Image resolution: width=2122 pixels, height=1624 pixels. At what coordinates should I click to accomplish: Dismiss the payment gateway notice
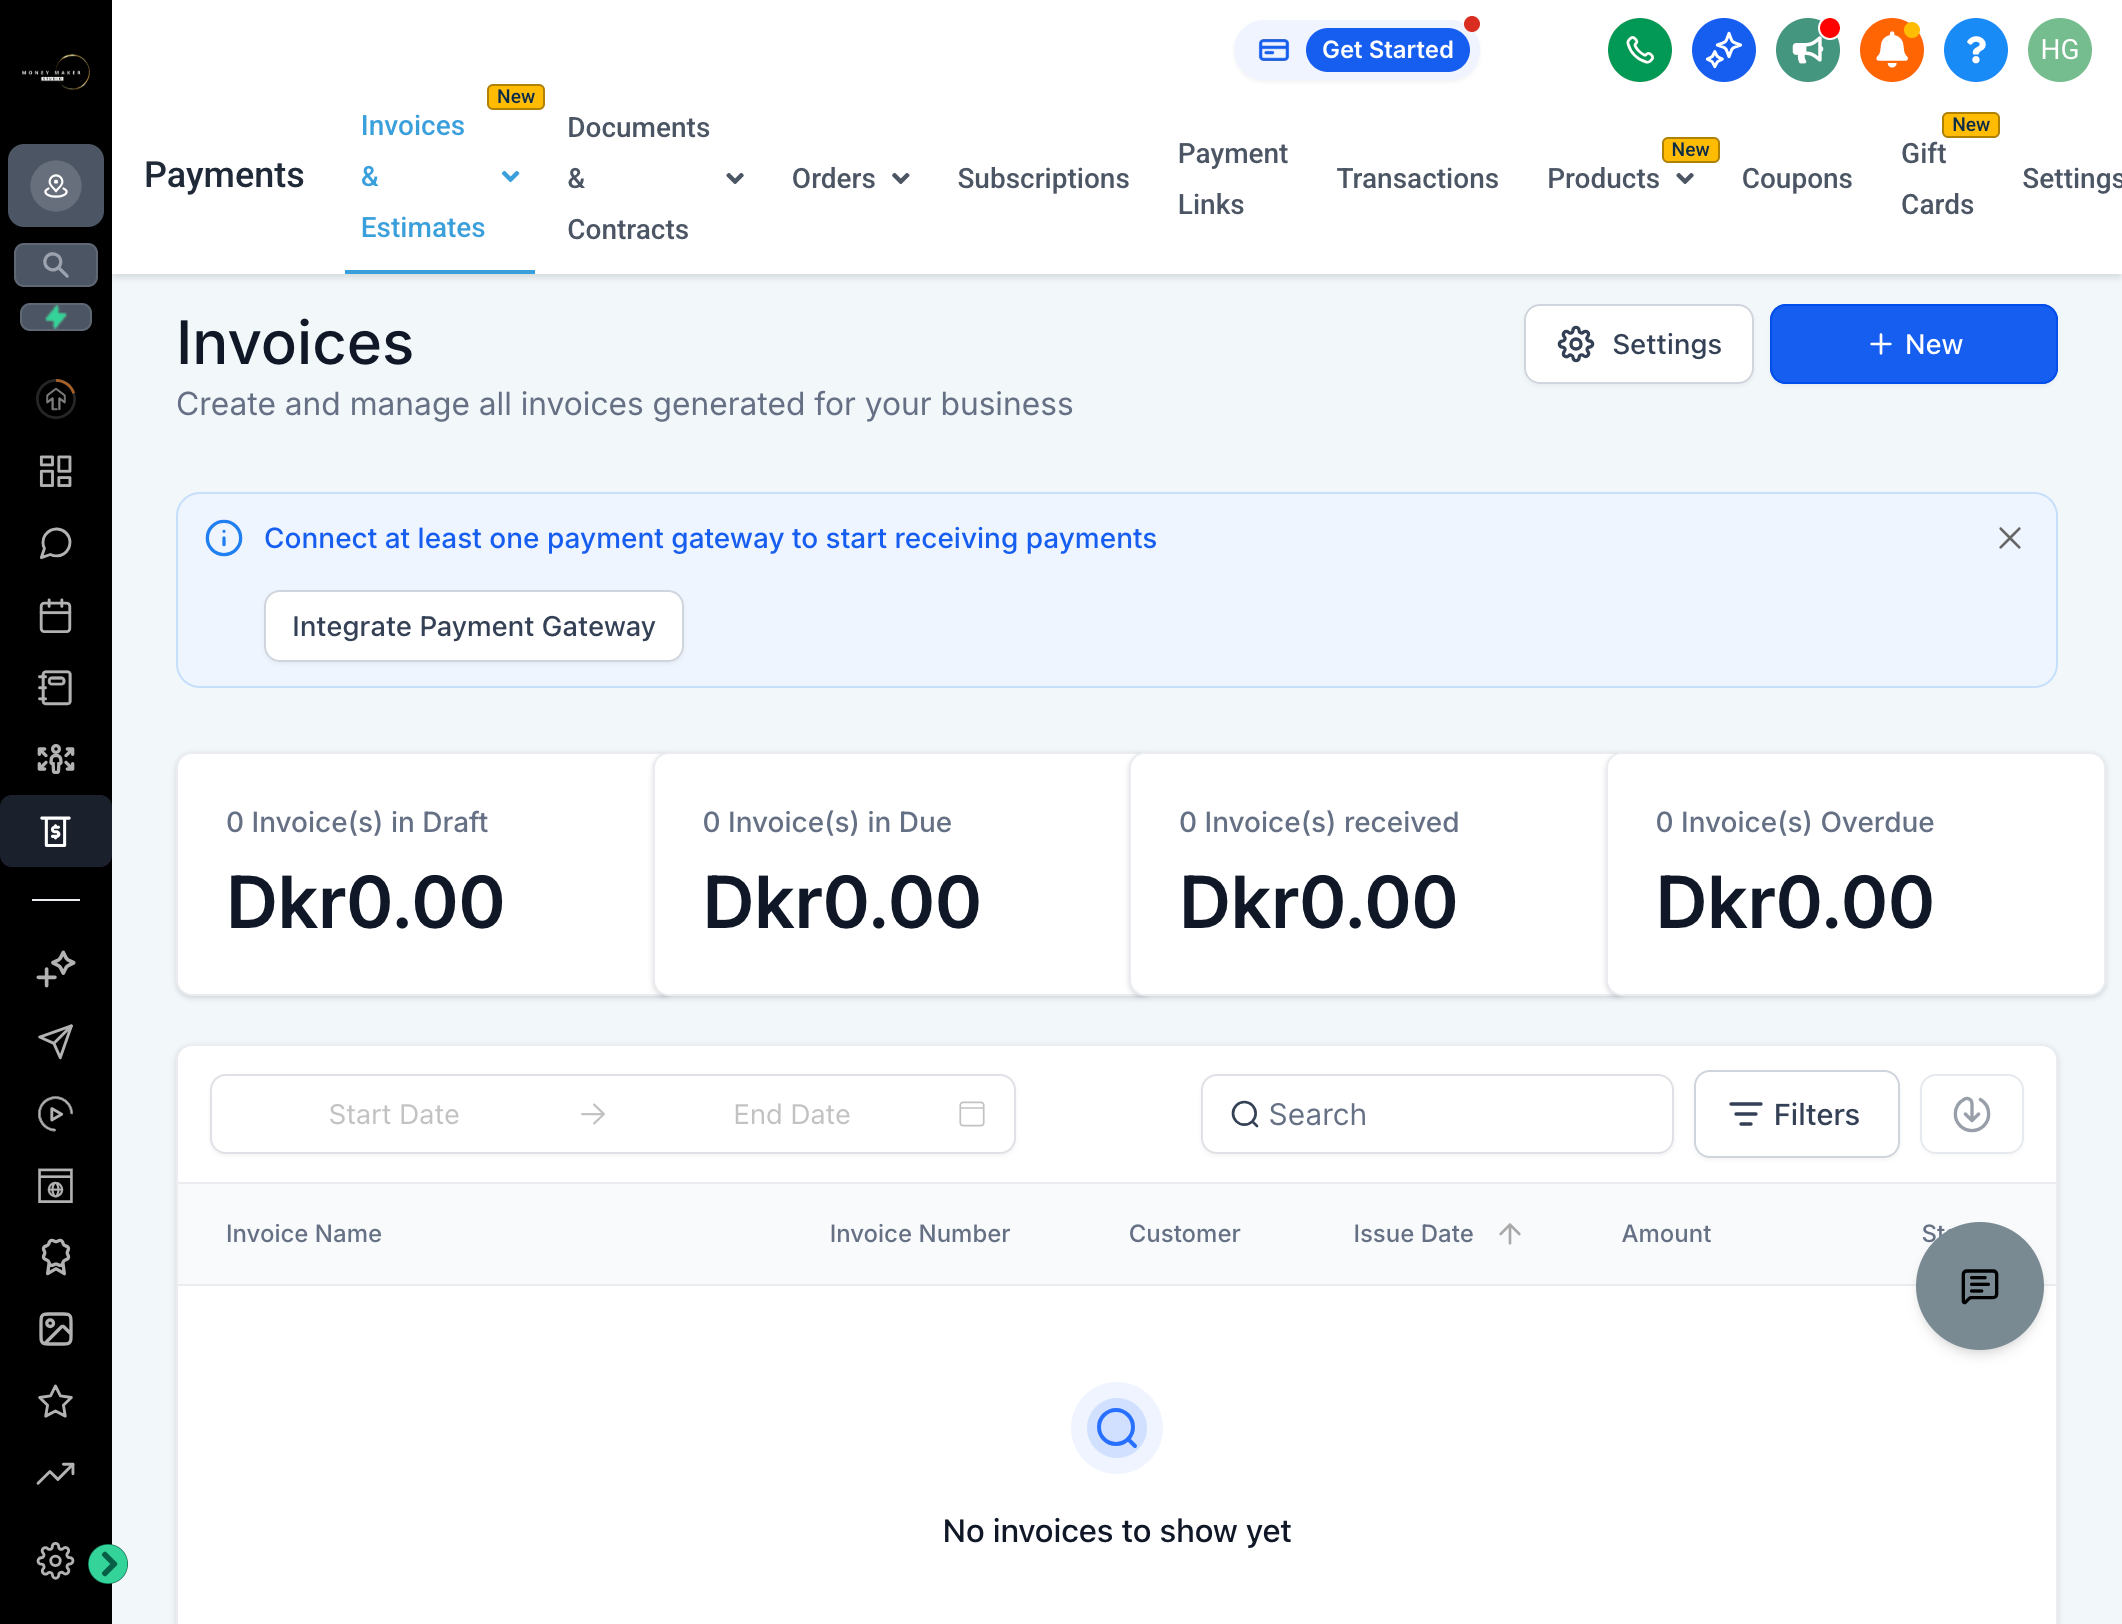click(2009, 538)
